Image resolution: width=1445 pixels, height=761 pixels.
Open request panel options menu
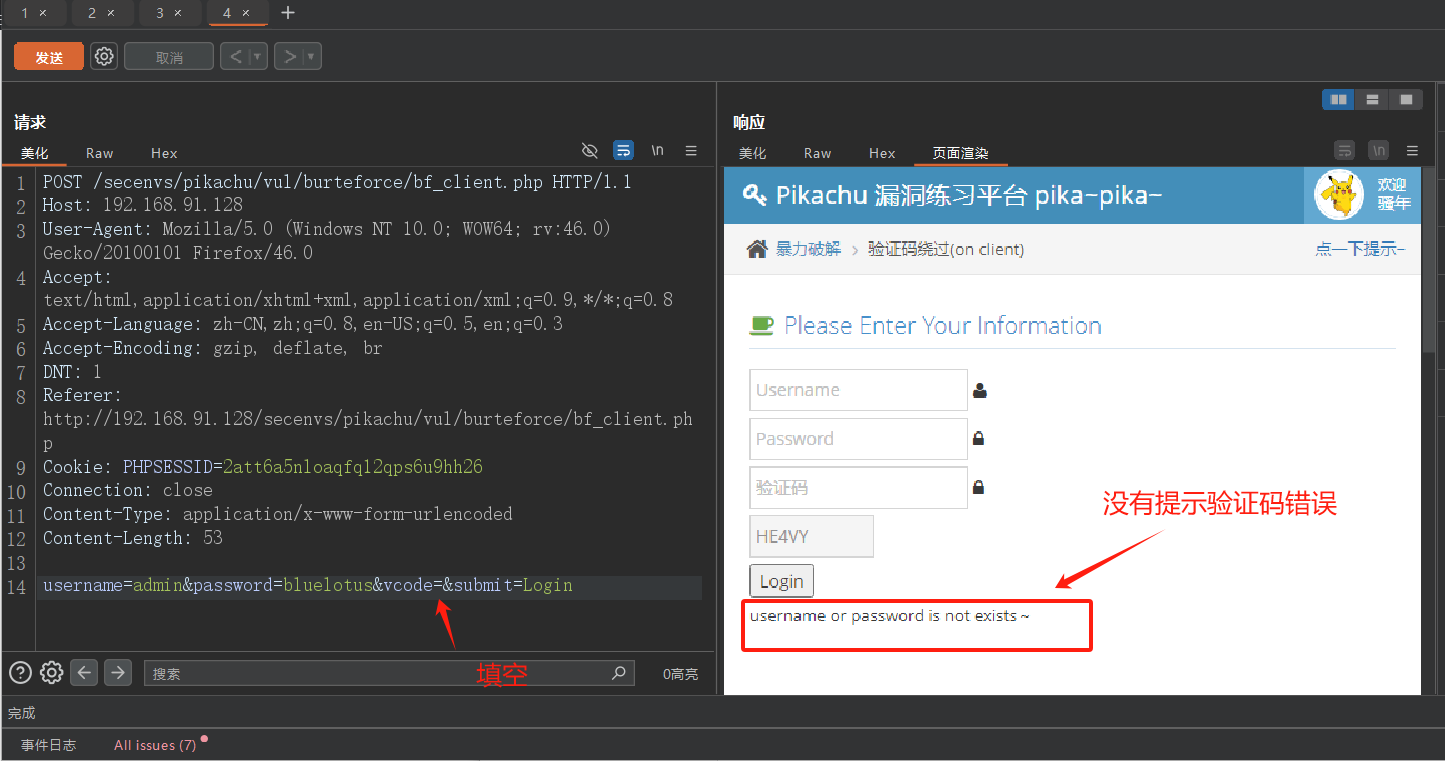coord(691,151)
